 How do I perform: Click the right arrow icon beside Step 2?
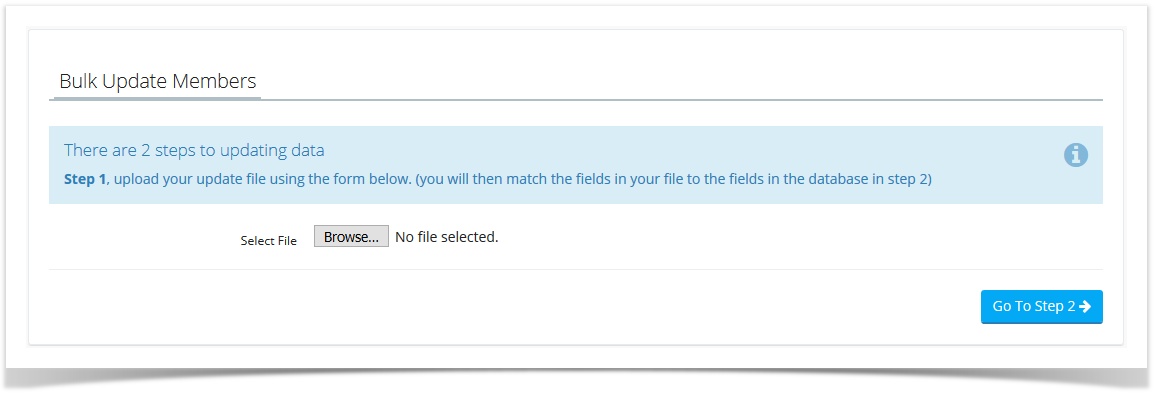point(1085,307)
